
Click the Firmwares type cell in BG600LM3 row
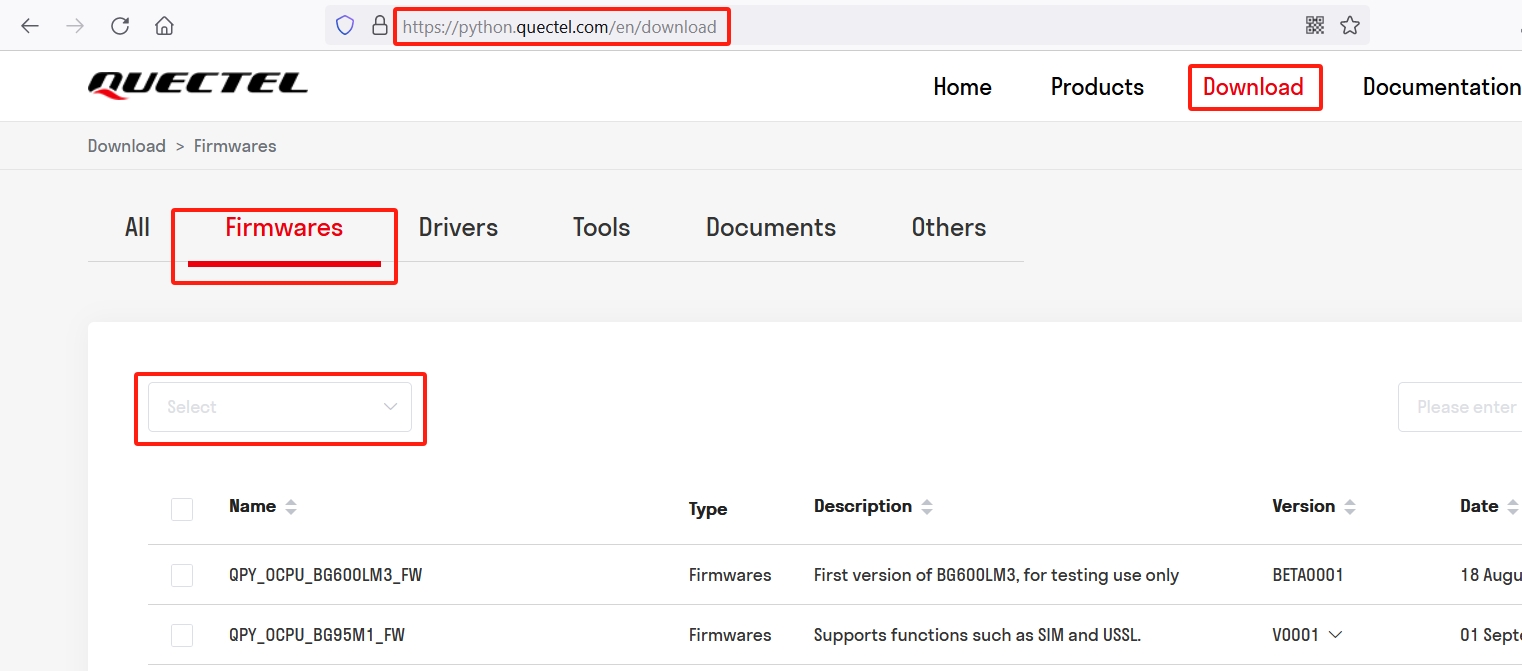pos(730,575)
